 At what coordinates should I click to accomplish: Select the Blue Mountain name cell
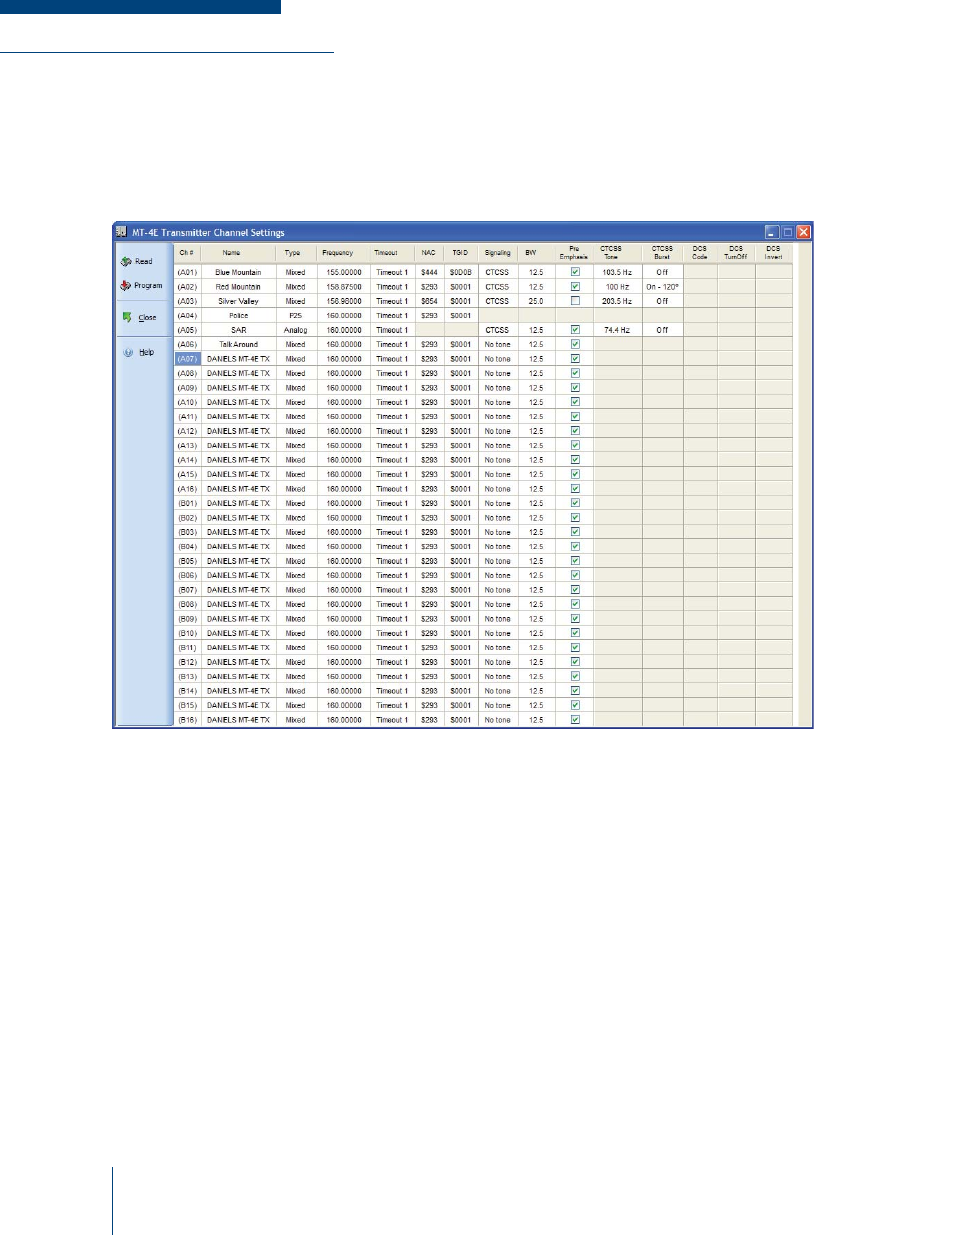(x=238, y=272)
